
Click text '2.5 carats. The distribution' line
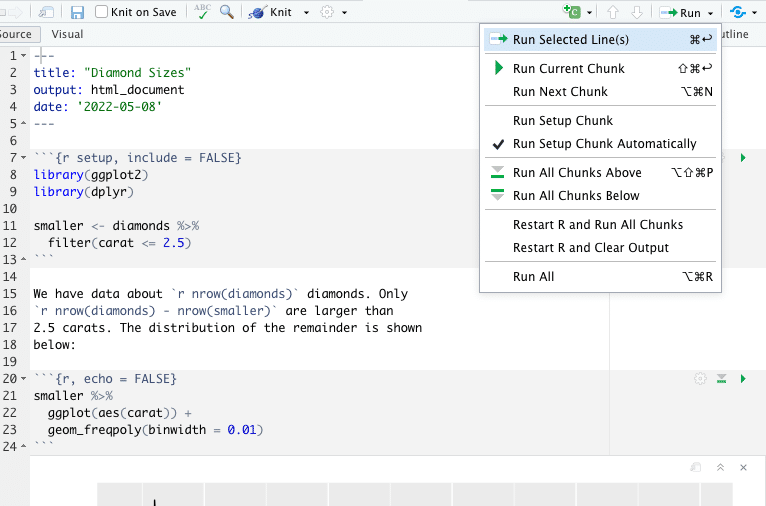pyautogui.click(x=228, y=328)
